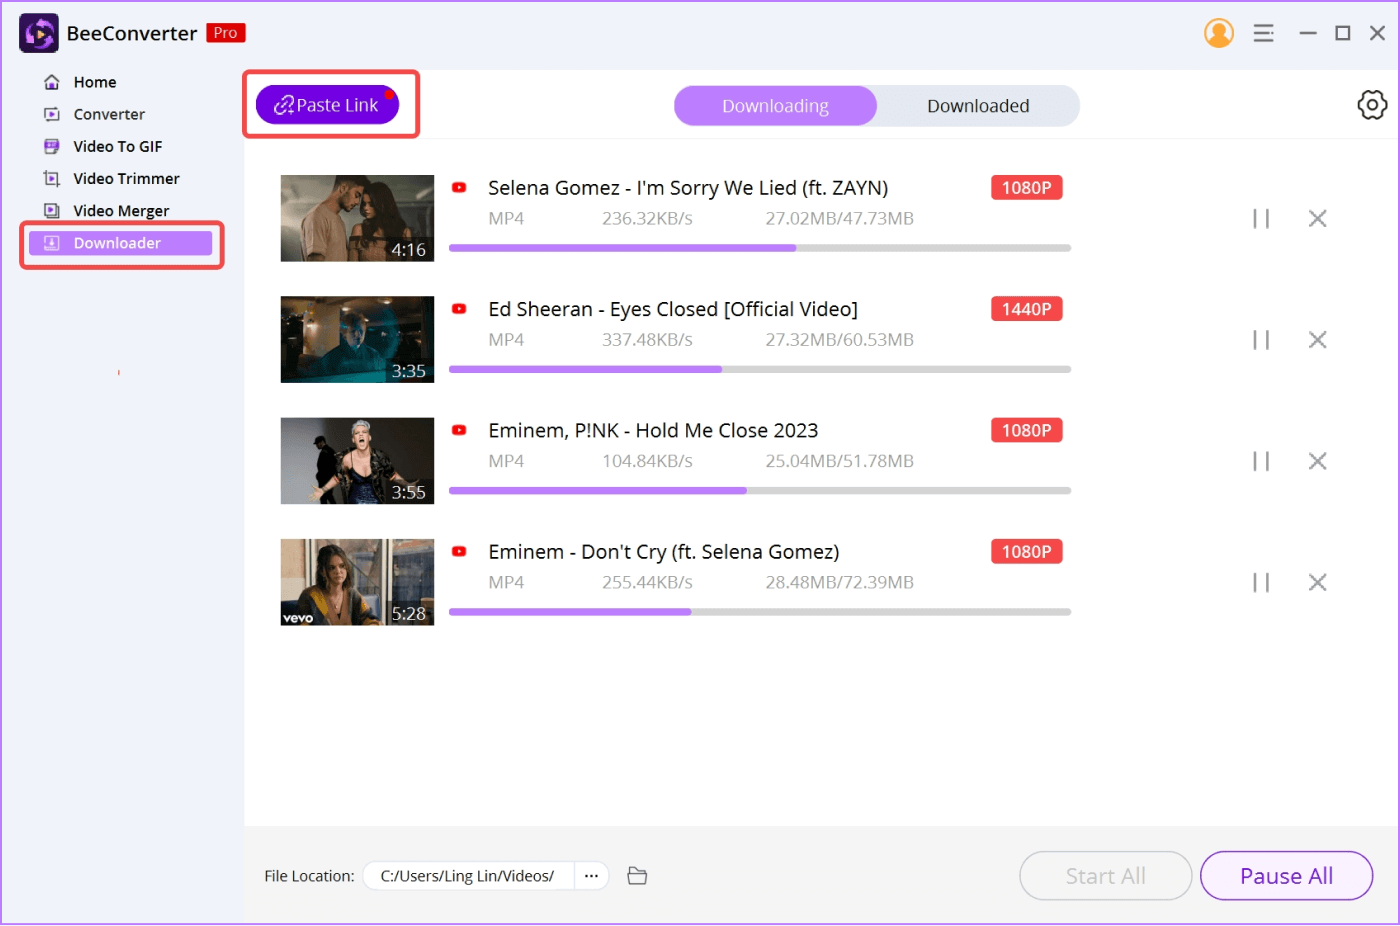
Task: Click 1080P badge on Eminem Don't Cry
Action: click(1026, 551)
